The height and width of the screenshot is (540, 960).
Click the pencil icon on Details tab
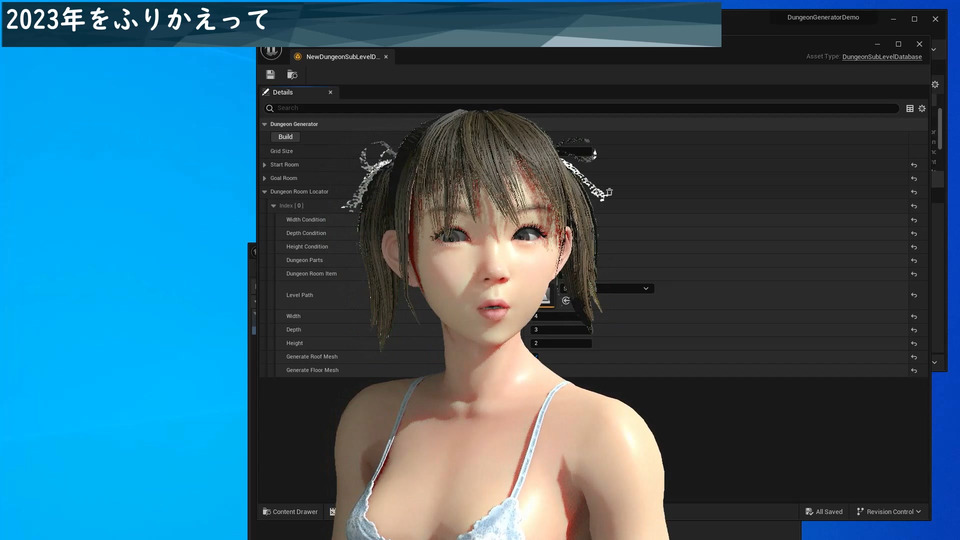[x=266, y=92]
